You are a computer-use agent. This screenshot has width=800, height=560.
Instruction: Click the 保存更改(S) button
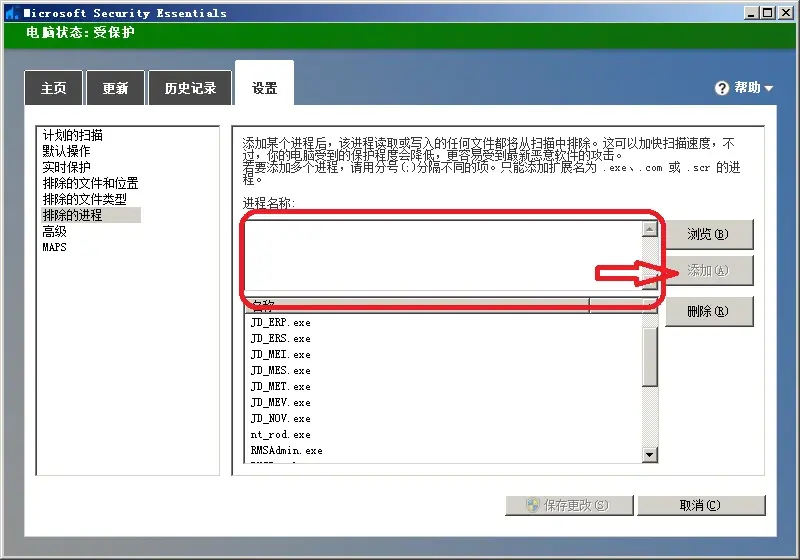pyautogui.click(x=569, y=505)
